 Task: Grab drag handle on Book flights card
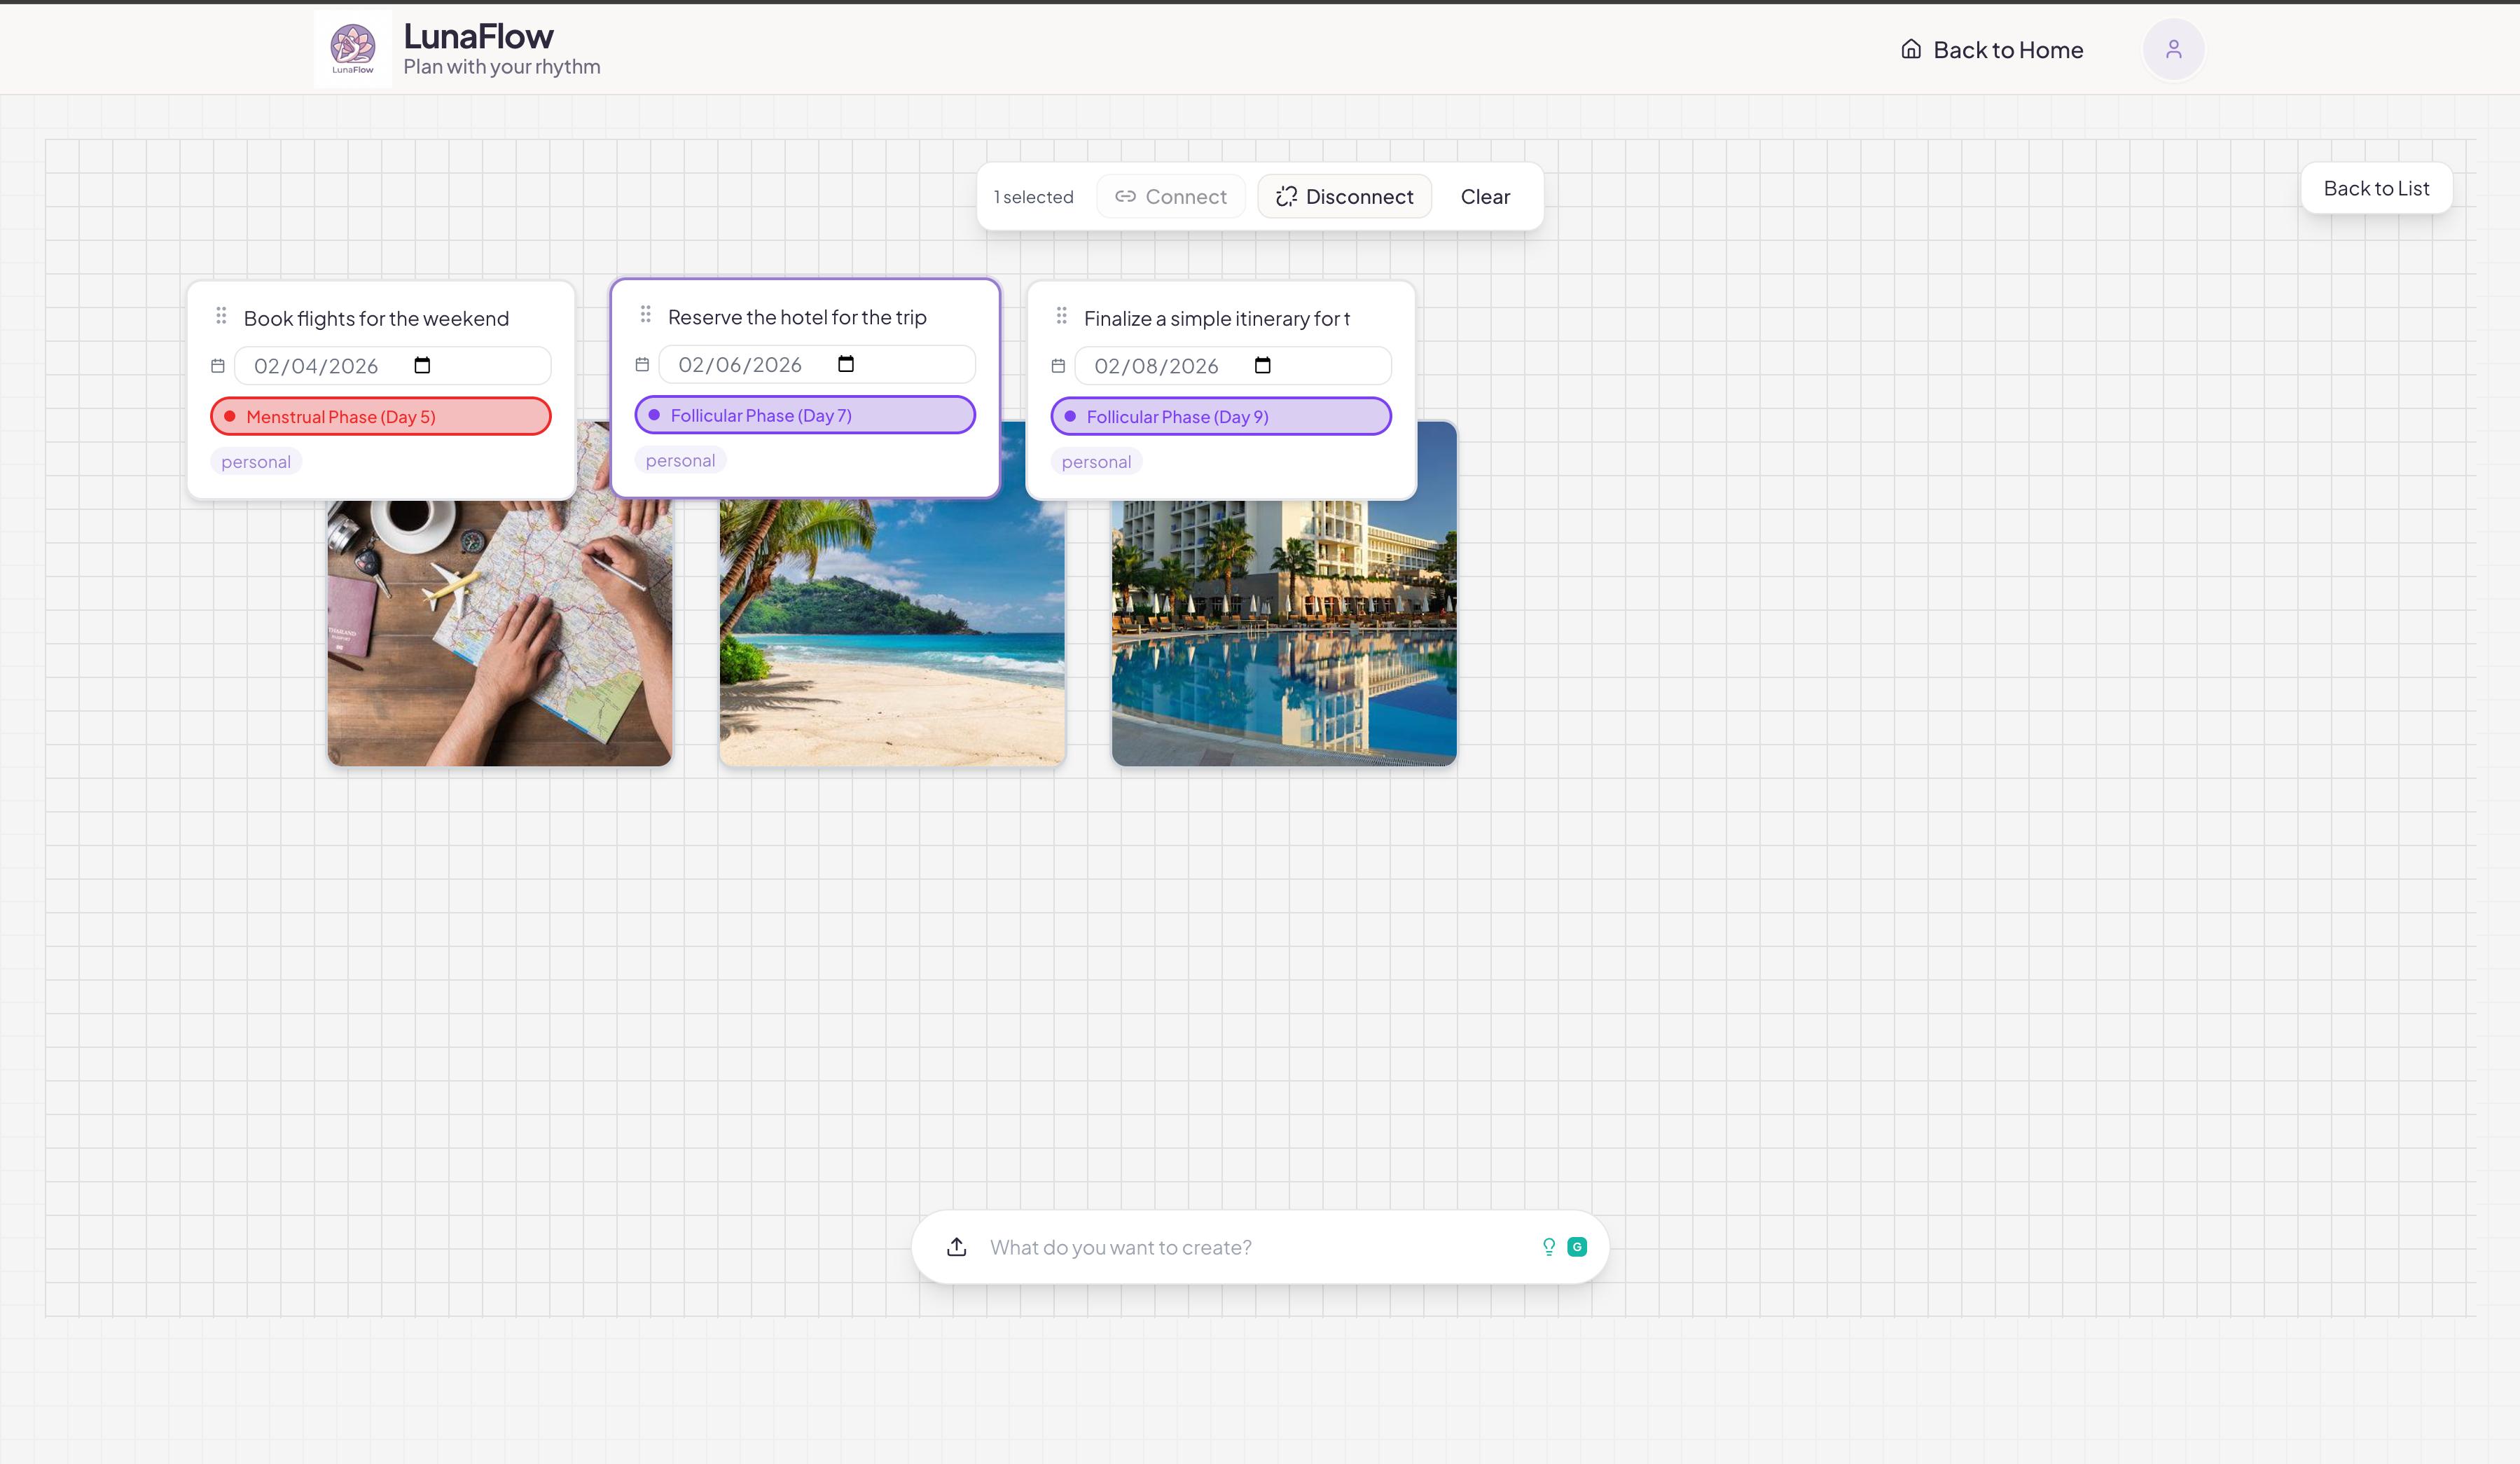221,316
